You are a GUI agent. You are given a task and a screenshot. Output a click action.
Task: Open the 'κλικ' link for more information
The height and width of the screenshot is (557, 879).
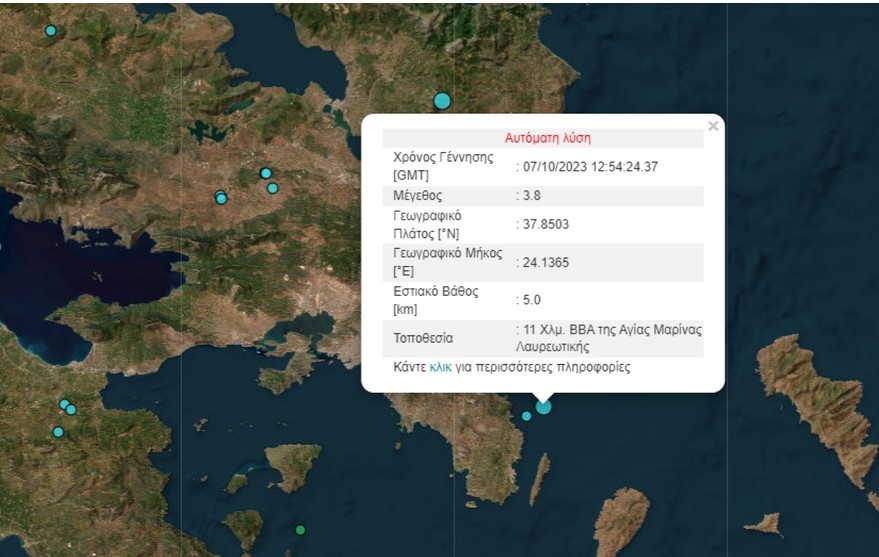point(440,367)
